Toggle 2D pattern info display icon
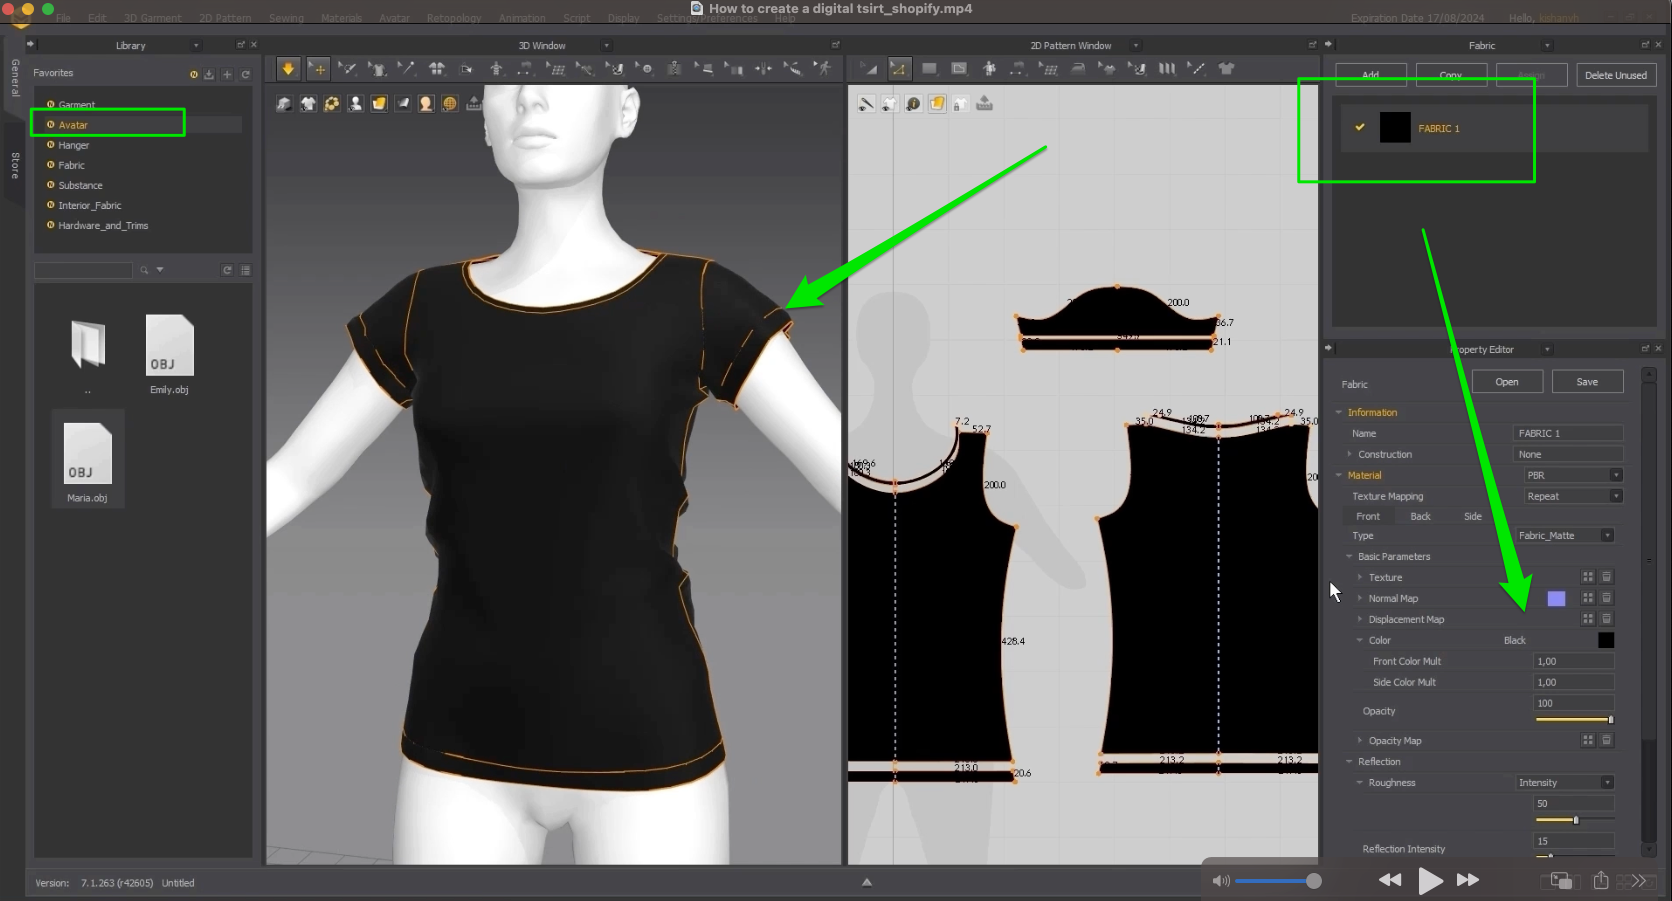The width and height of the screenshot is (1672, 901). pyautogui.click(x=913, y=104)
